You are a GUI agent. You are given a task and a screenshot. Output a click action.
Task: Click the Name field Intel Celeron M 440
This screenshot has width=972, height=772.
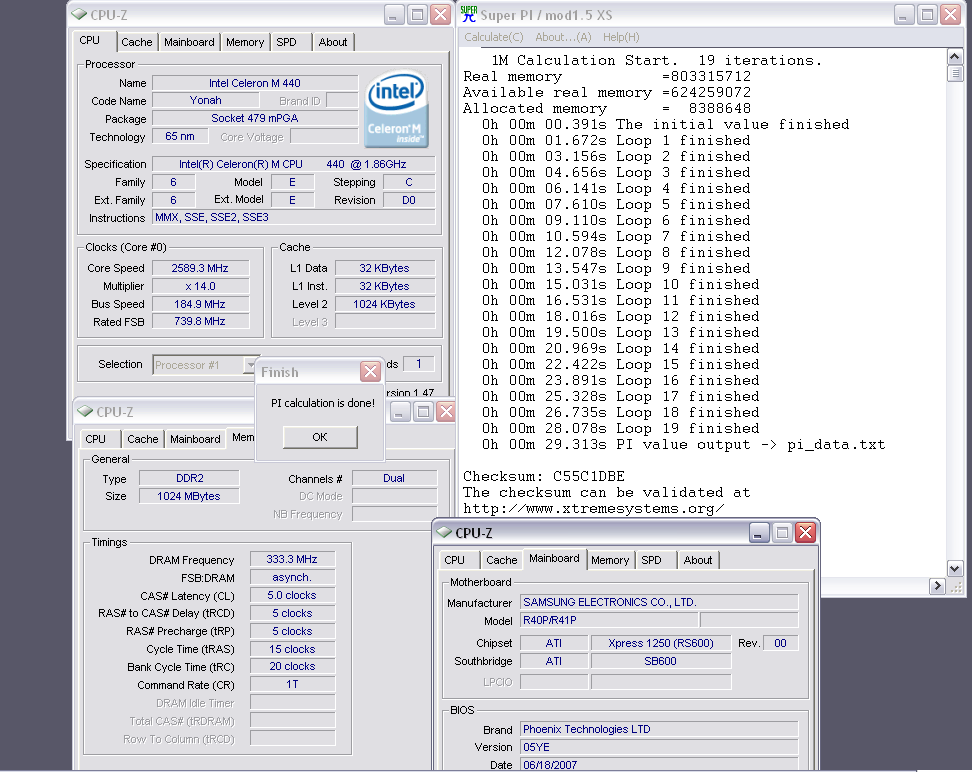pyautogui.click(x=255, y=83)
